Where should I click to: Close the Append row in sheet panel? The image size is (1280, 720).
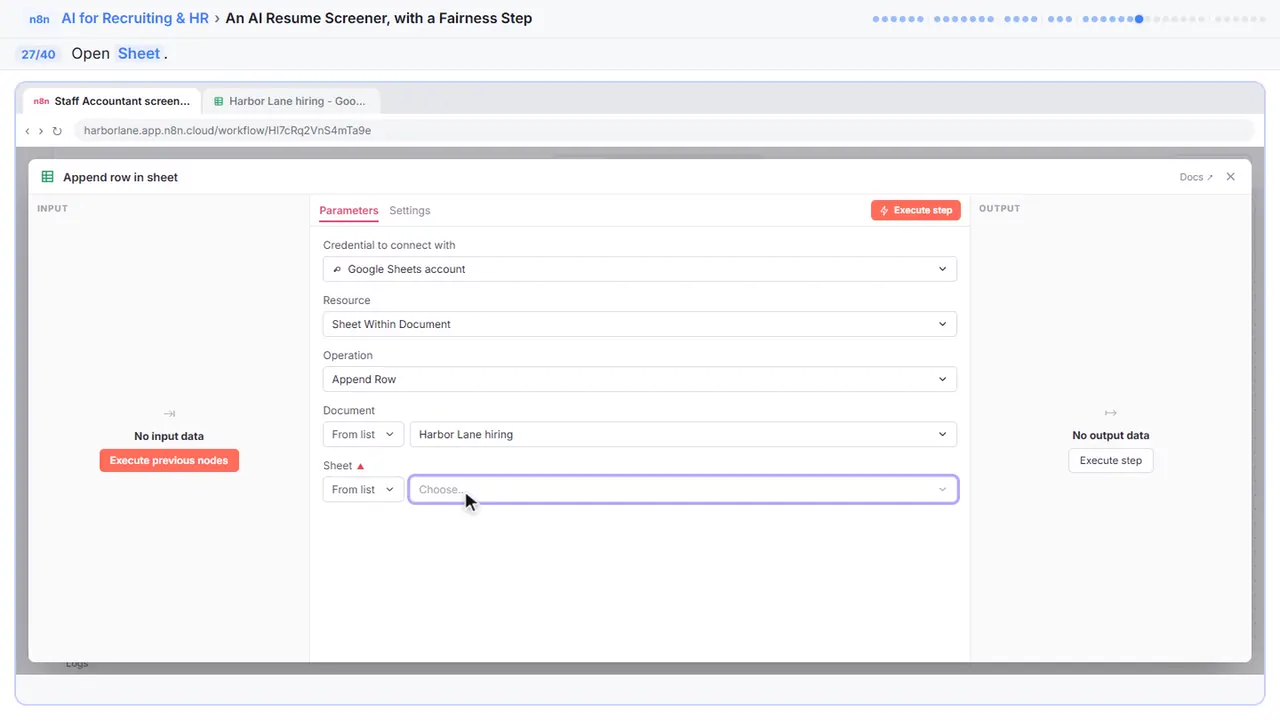1231,177
